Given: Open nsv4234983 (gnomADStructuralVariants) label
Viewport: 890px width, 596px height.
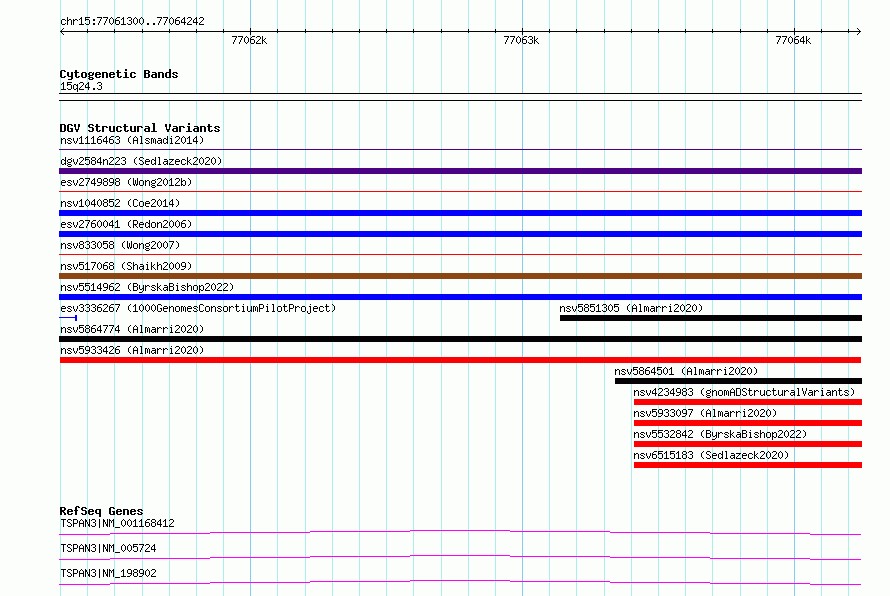Looking at the screenshot, I should click(x=744, y=392).
